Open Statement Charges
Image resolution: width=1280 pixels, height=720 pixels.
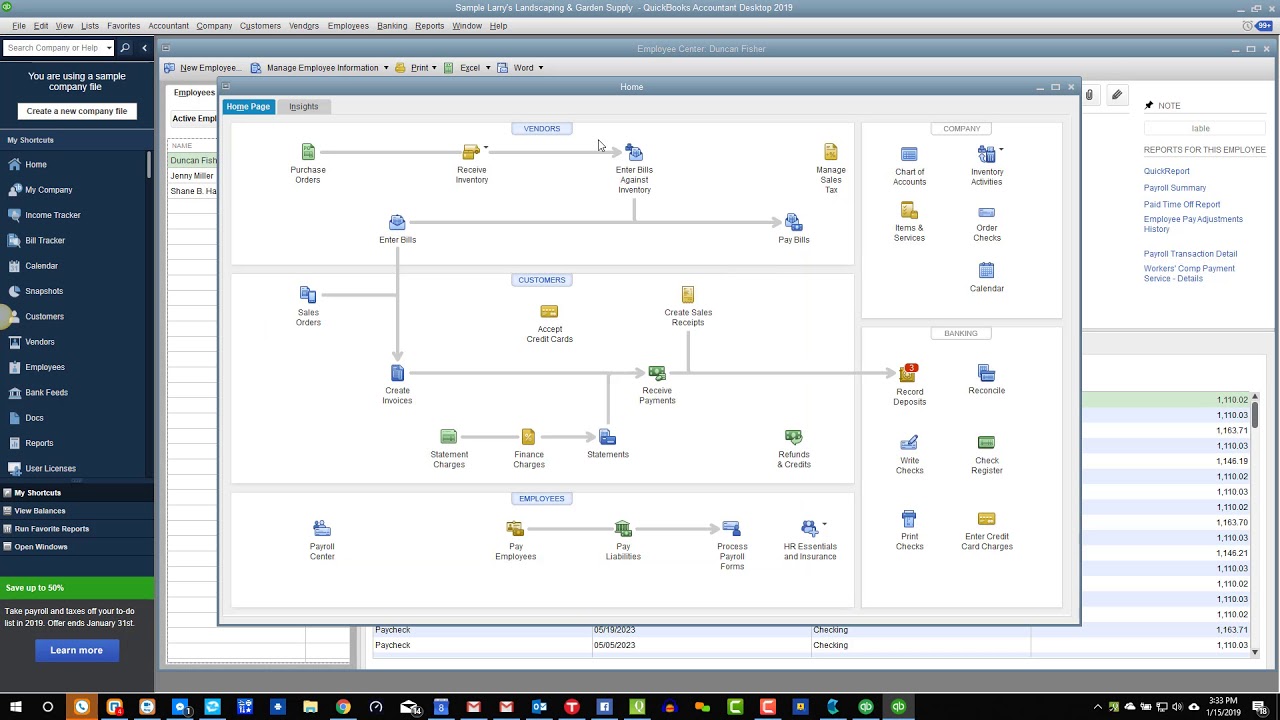point(449,437)
